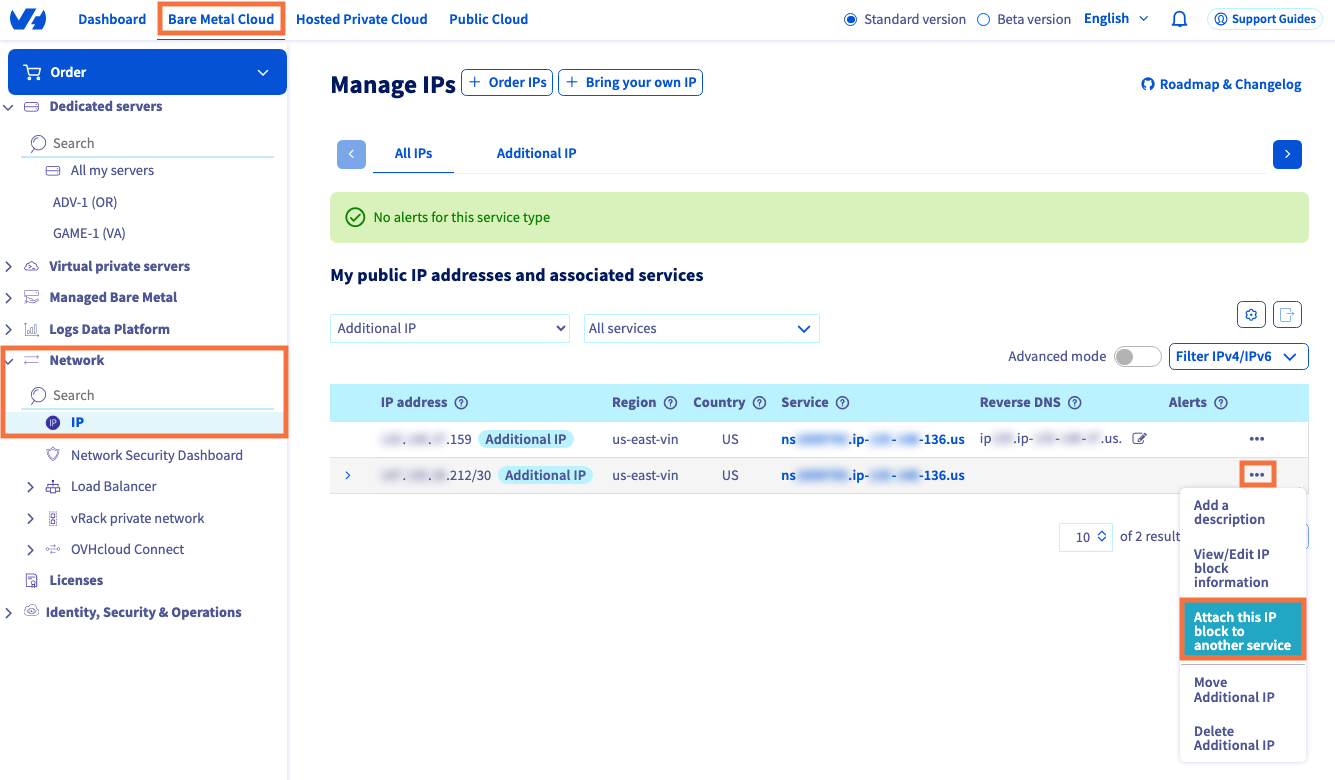Expand Virtual private servers section
The height and width of the screenshot is (780, 1335).
(x=9, y=267)
